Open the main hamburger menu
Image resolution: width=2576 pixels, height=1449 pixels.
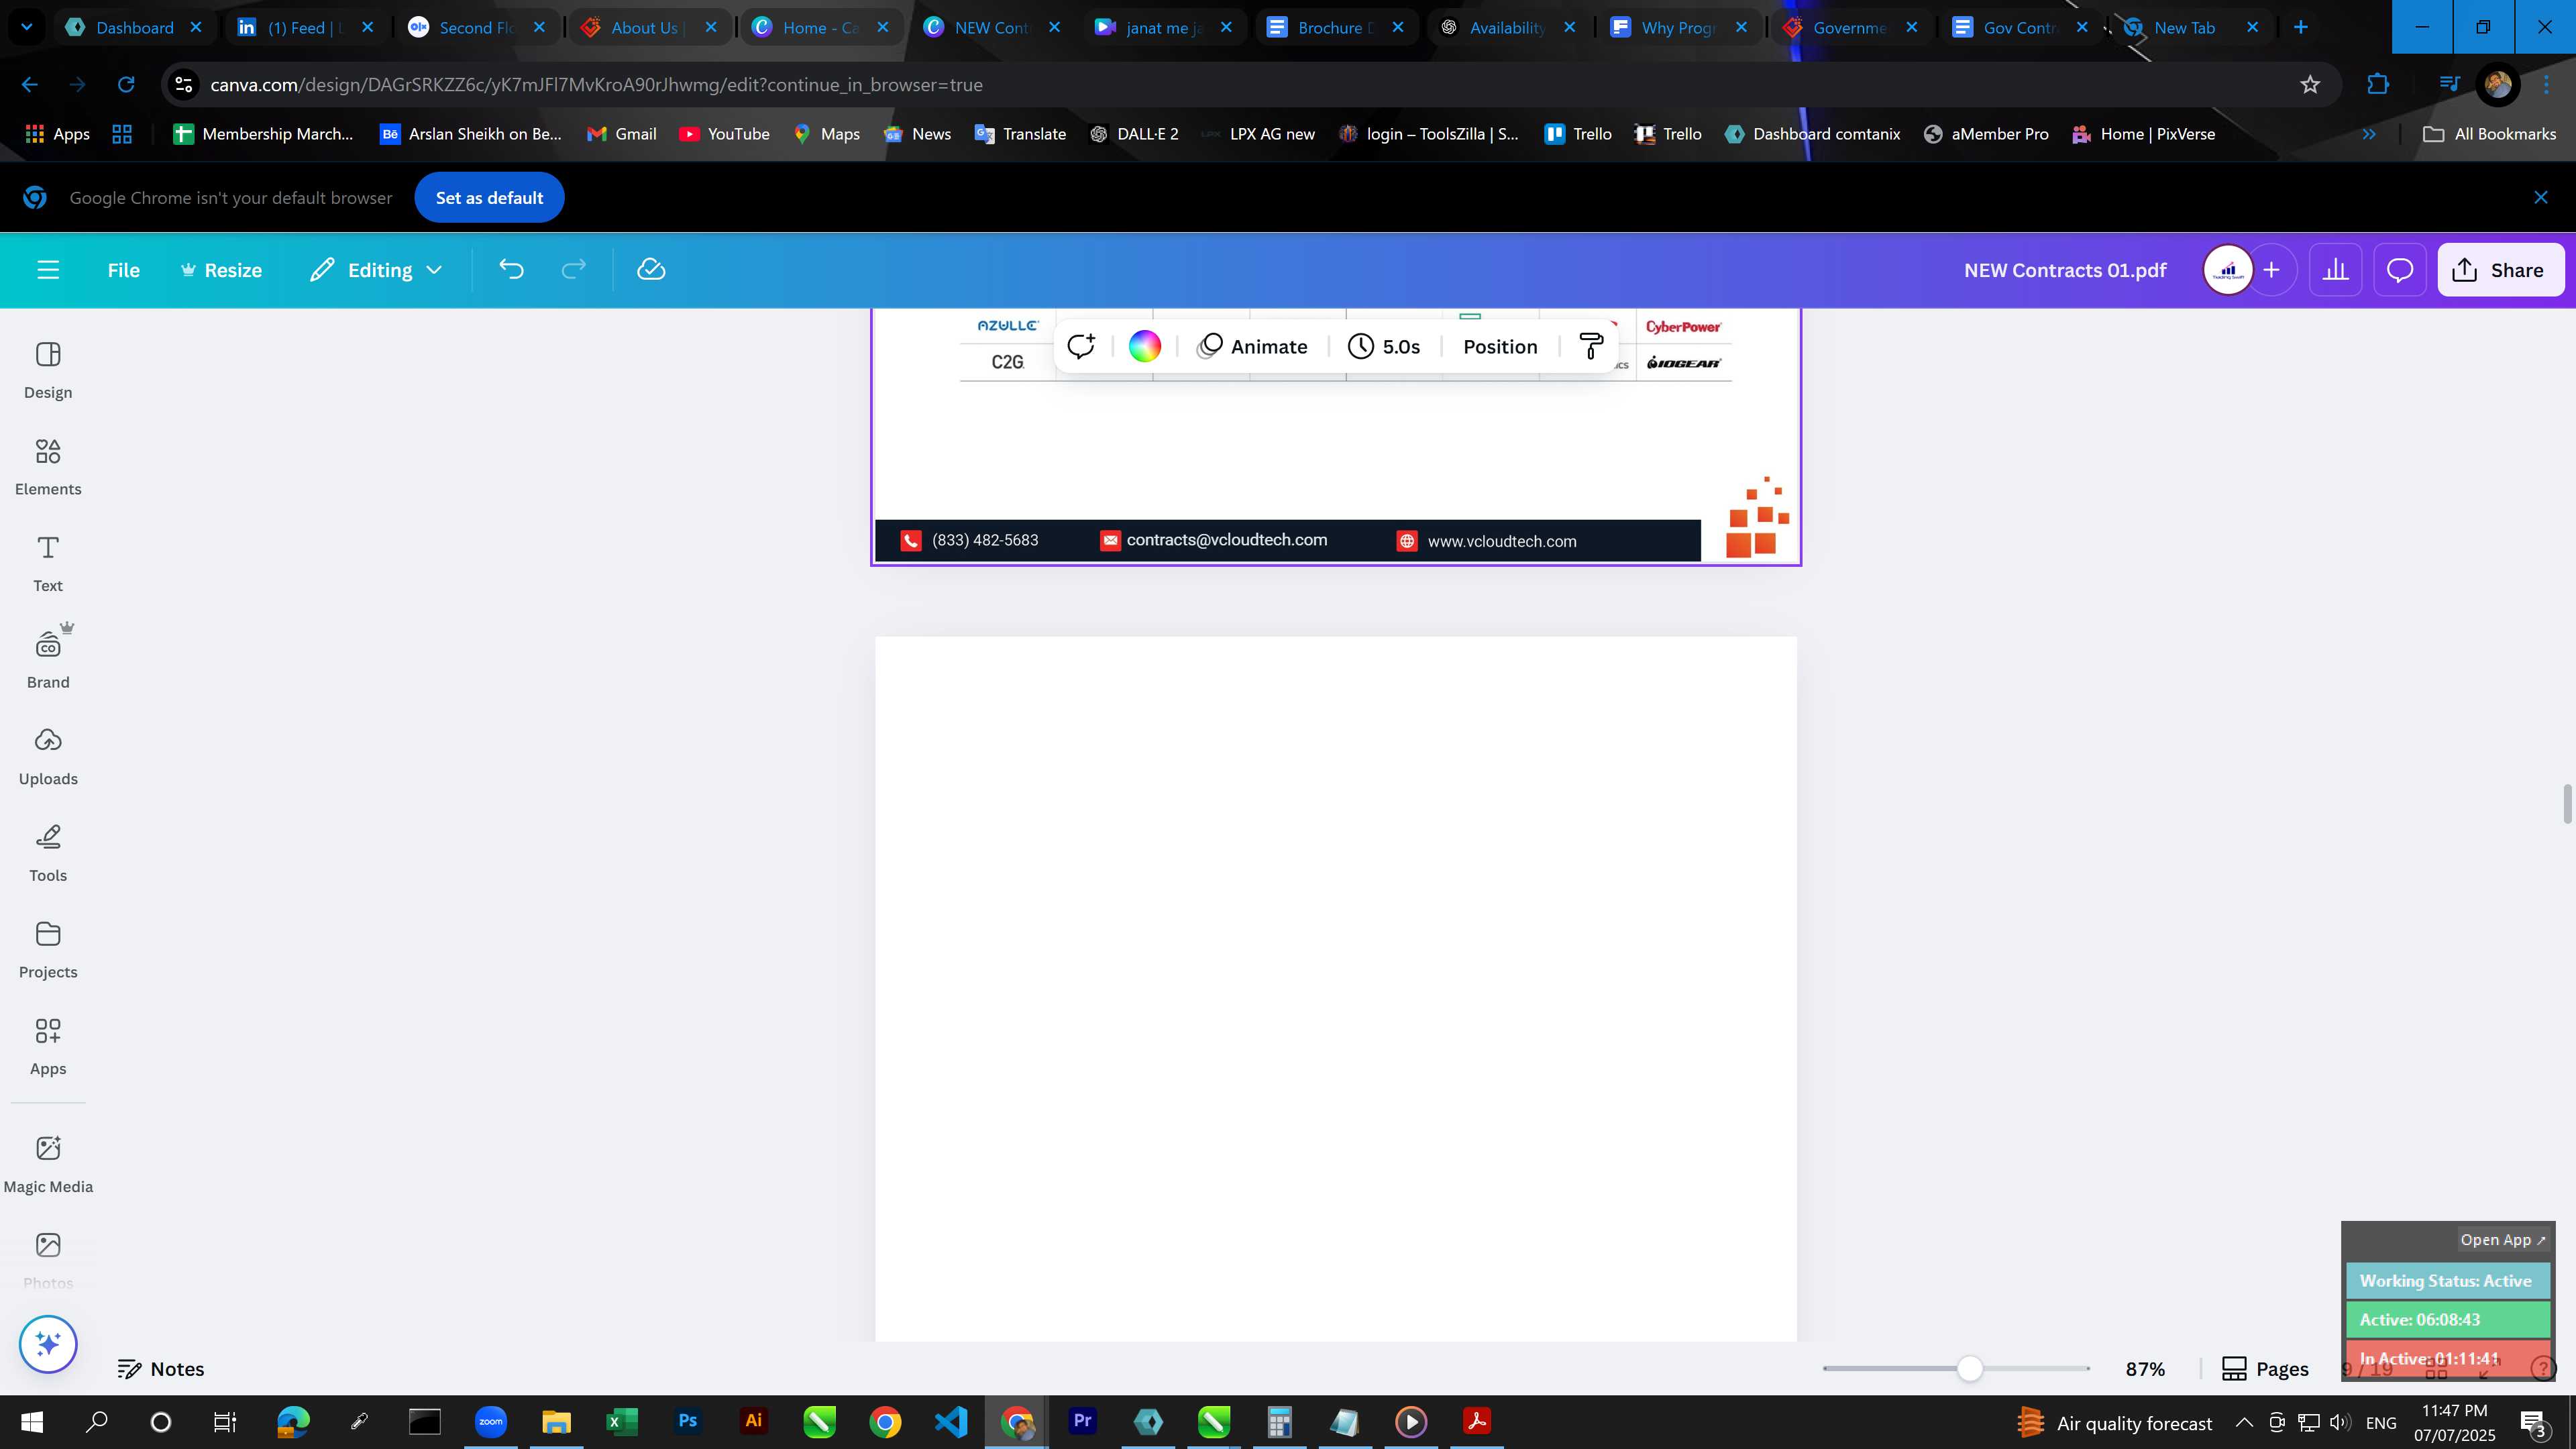click(x=48, y=270)
